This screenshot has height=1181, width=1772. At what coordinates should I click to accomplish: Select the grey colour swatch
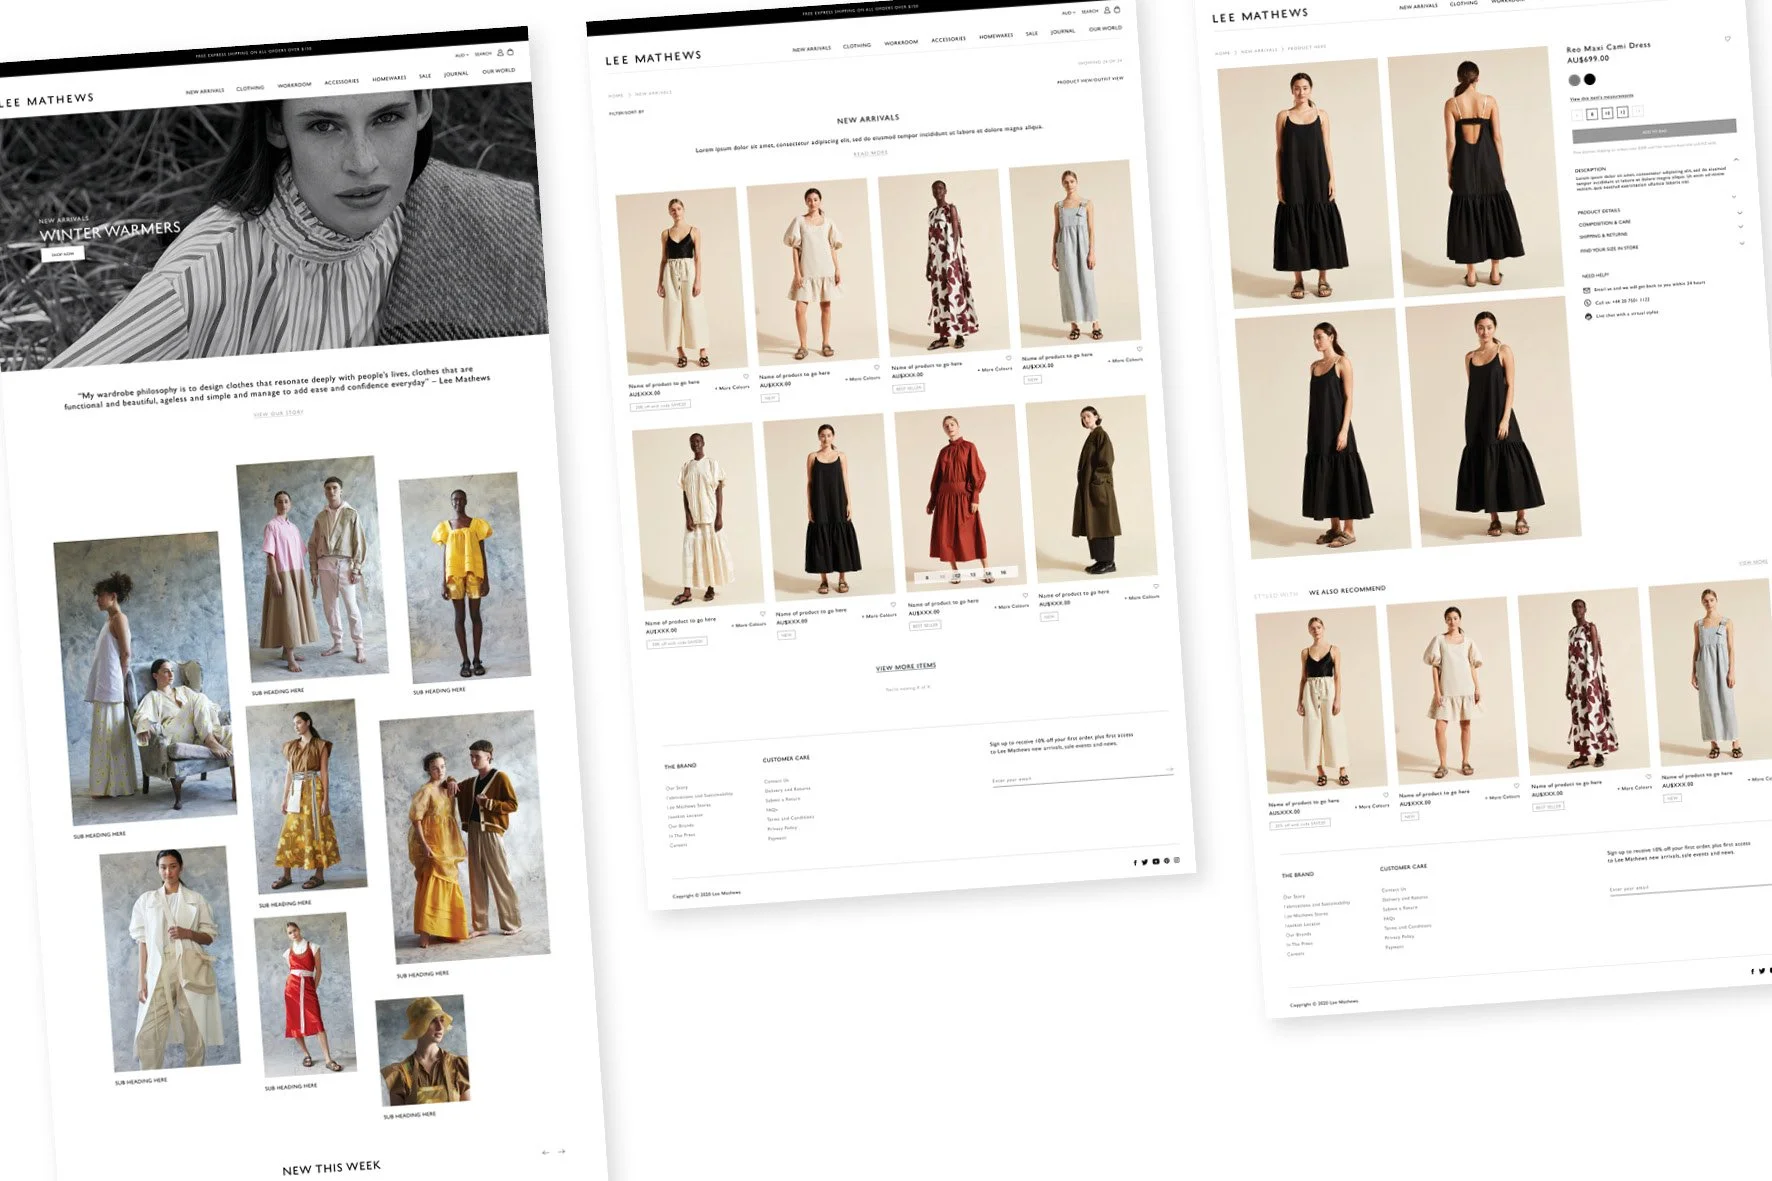point(1574,80)
